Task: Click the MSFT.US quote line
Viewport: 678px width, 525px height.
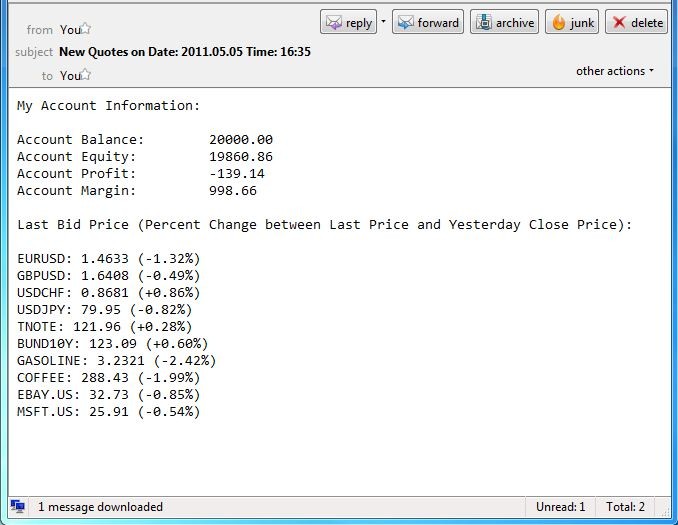Action: point(108,411)
